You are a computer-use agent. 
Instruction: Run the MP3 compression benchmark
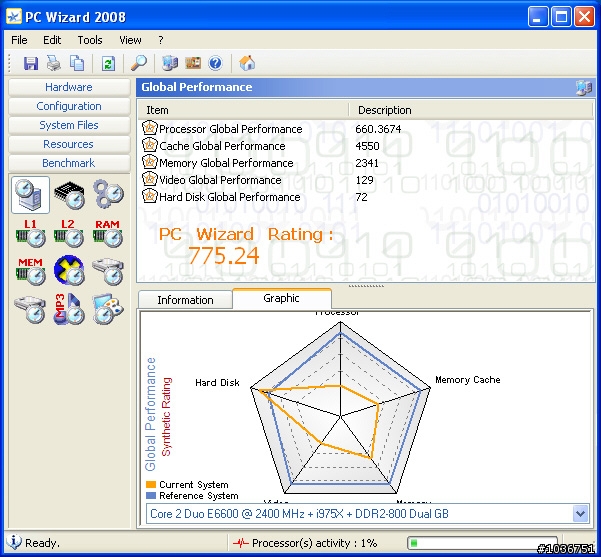coord(69,309)
